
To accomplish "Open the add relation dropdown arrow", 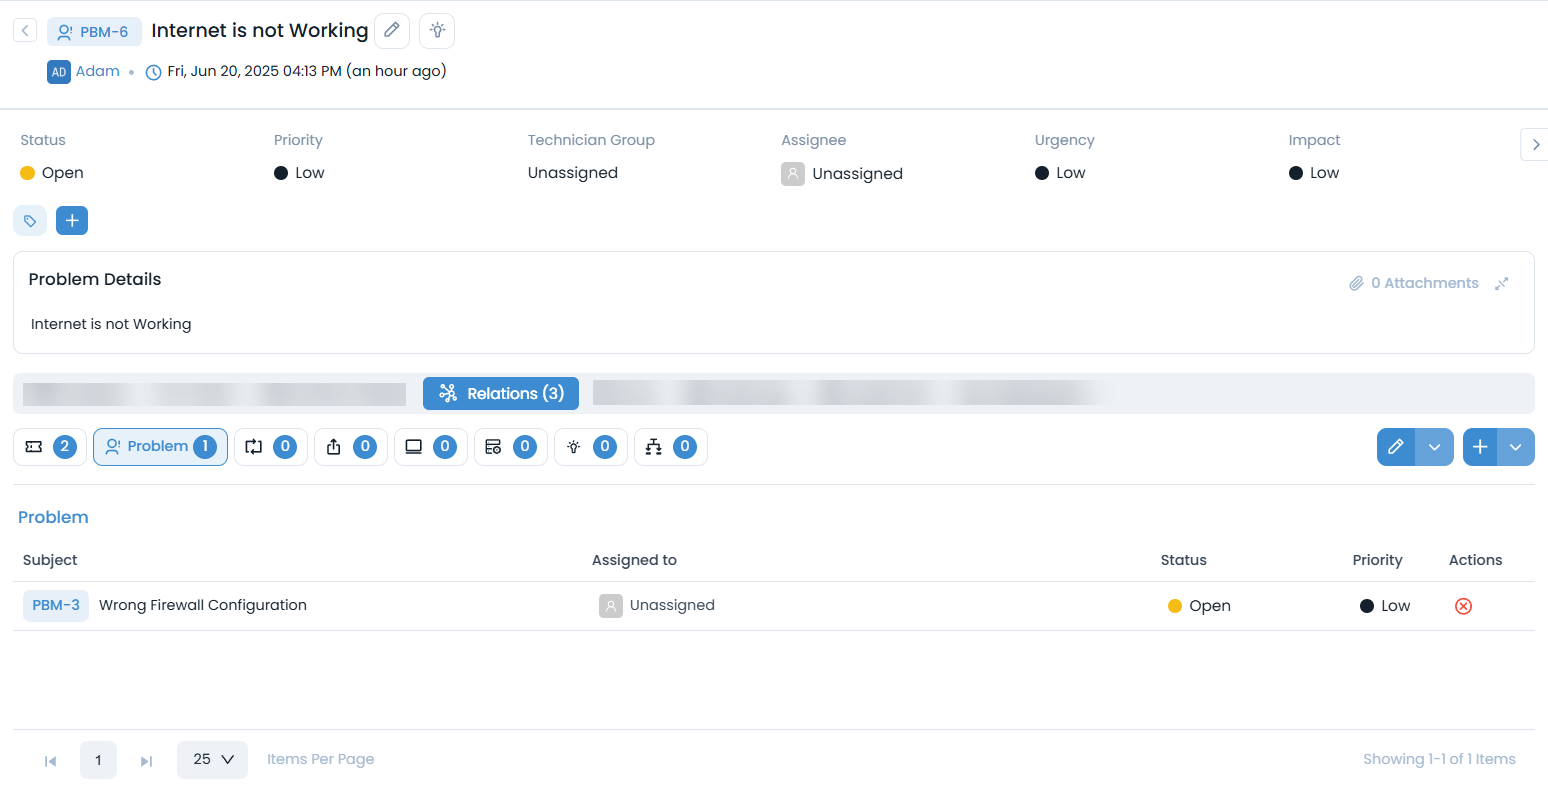I will 1516,447.
